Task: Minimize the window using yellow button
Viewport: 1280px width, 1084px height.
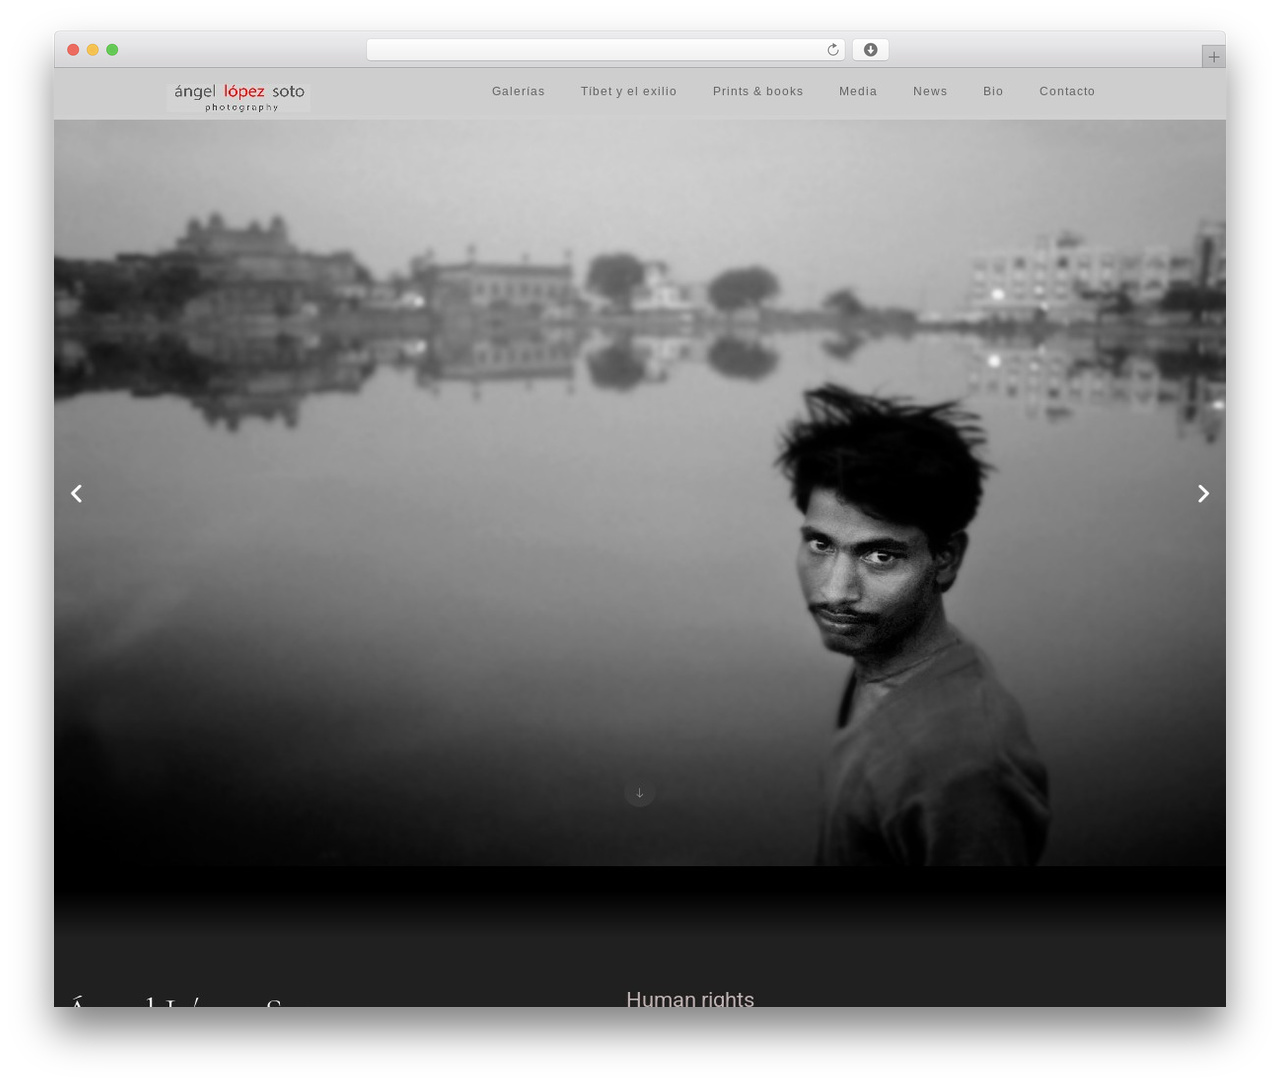Action: [92, 50]
